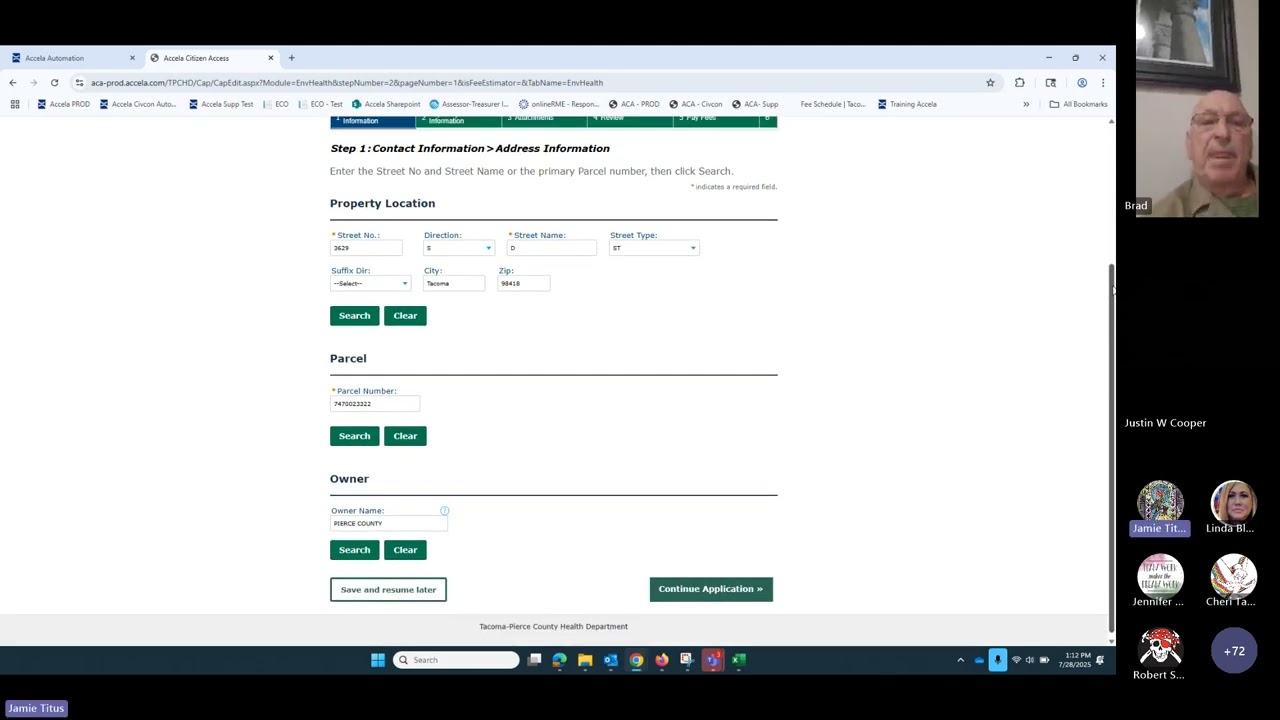Open Chrome three-dot menu
Image resolution: width=1280 pixels, height=720 pixels.
tap(1103, 83)
